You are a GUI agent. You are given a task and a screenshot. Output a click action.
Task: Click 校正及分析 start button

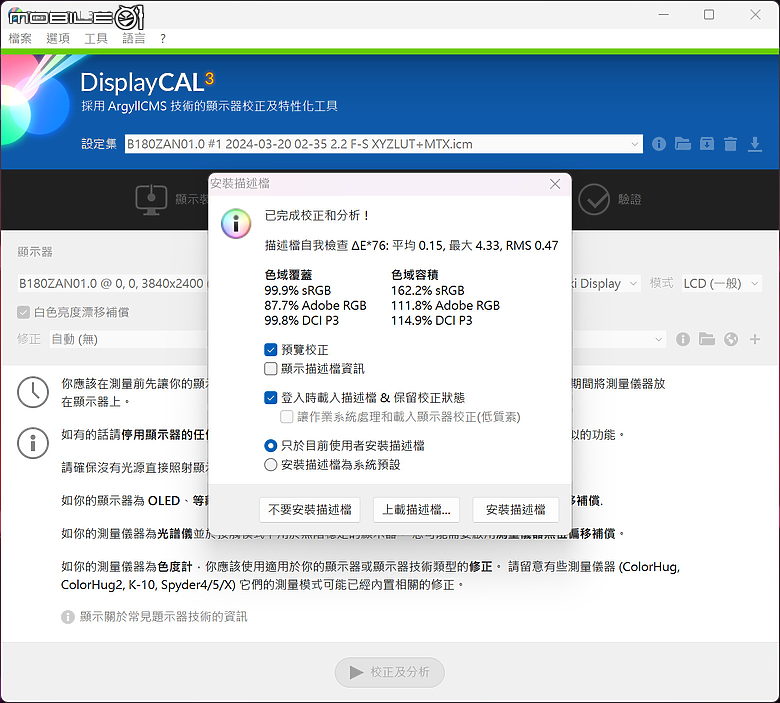(x=390, y=672)
